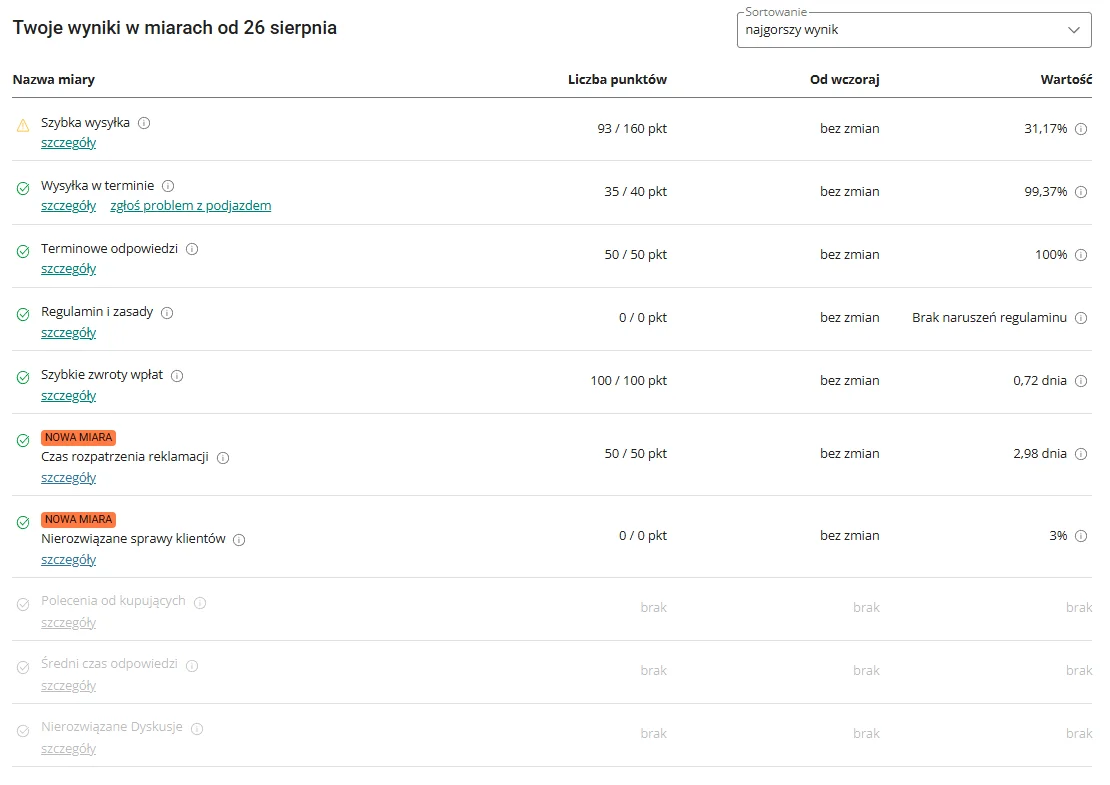Open szczegóły link under Polecenia od kupujących

(x=69, y=623)
